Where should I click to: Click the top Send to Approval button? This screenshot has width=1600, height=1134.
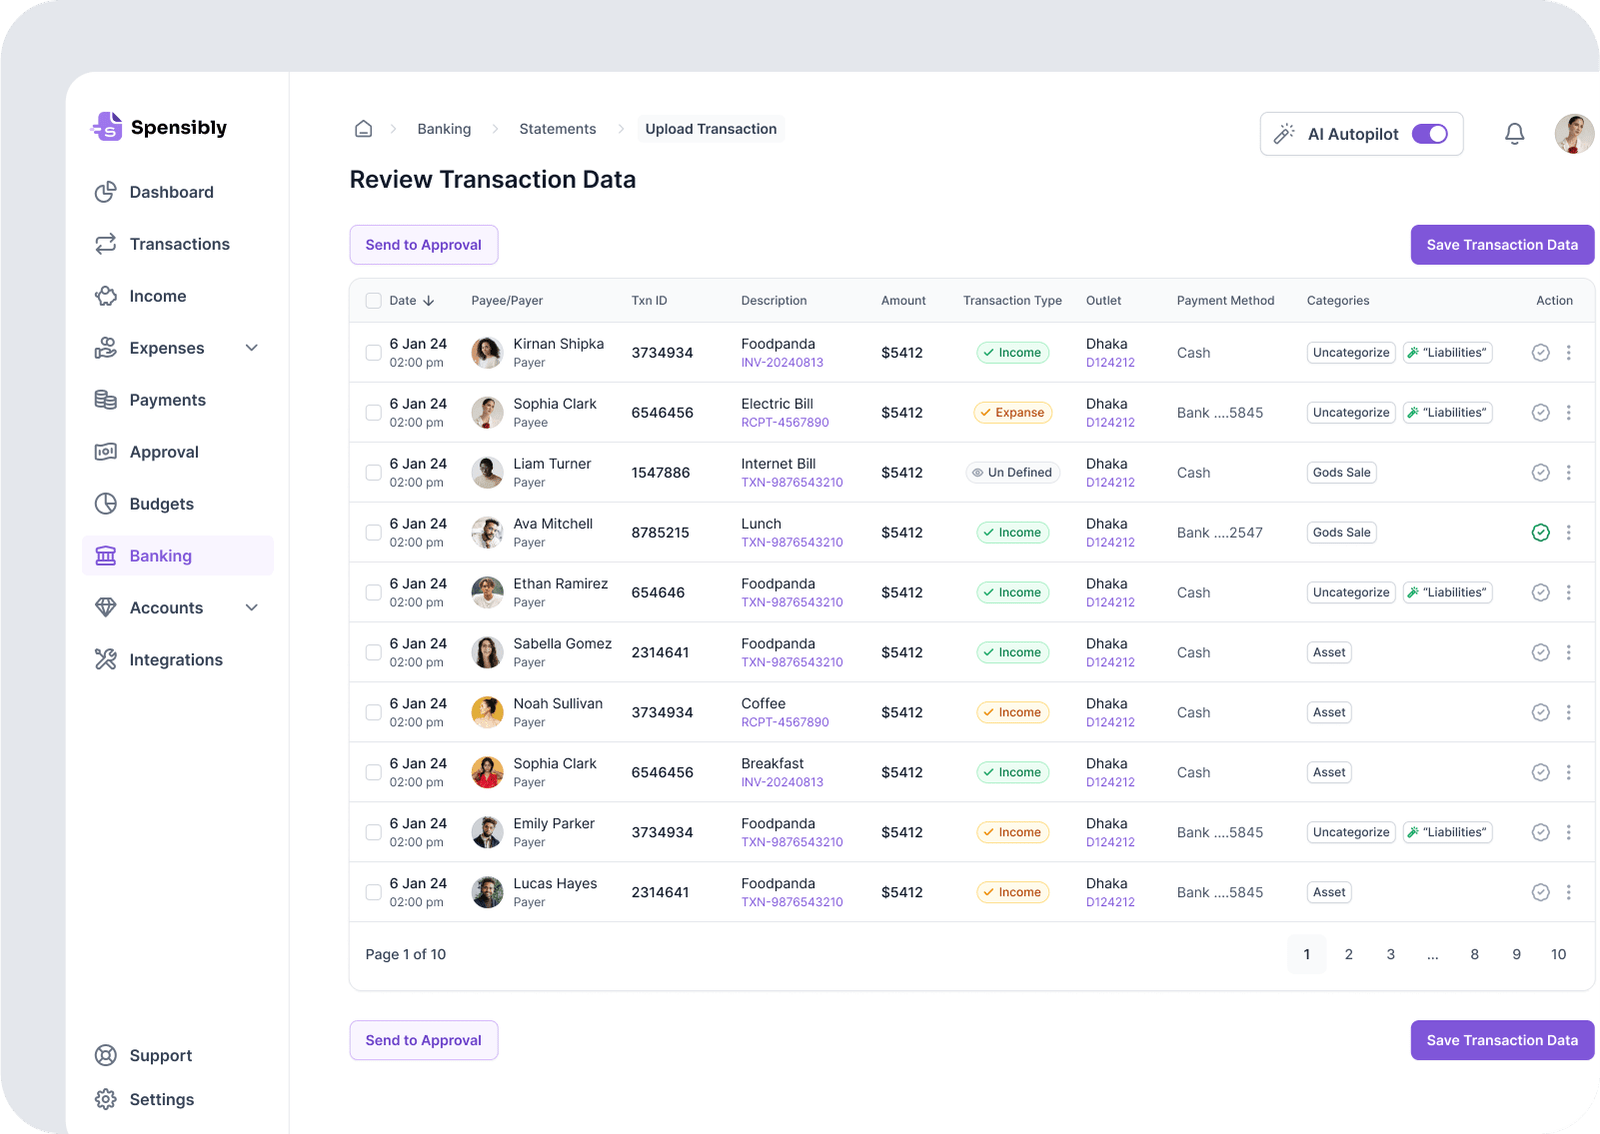423,245
